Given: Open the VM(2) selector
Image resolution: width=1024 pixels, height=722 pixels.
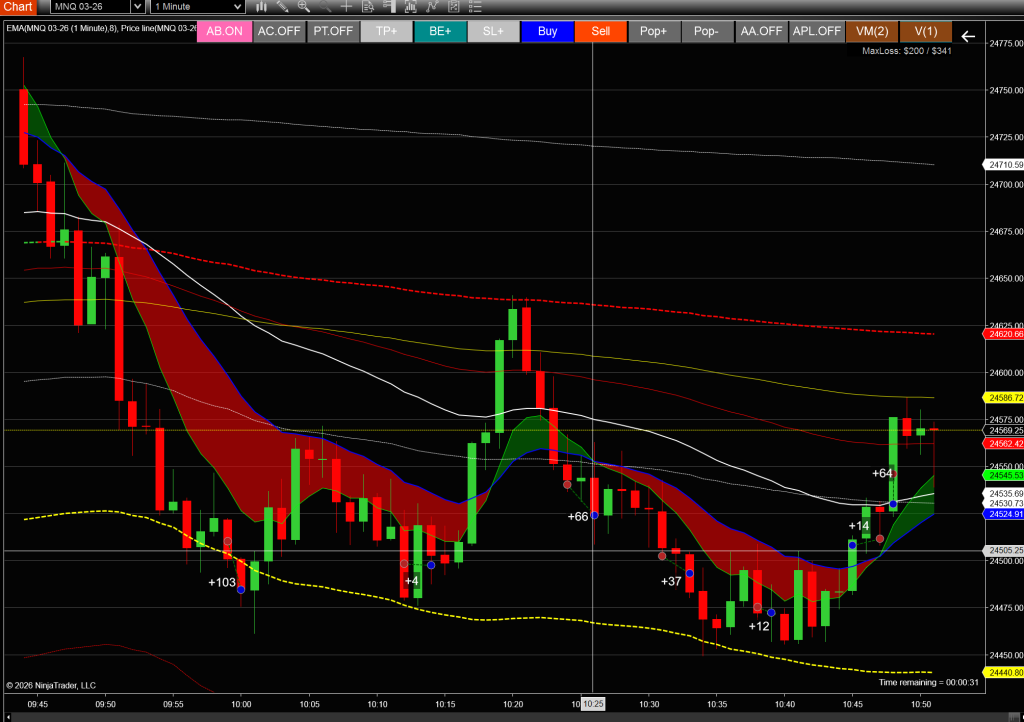Looking at the screenshot, I should click(871, 31).
